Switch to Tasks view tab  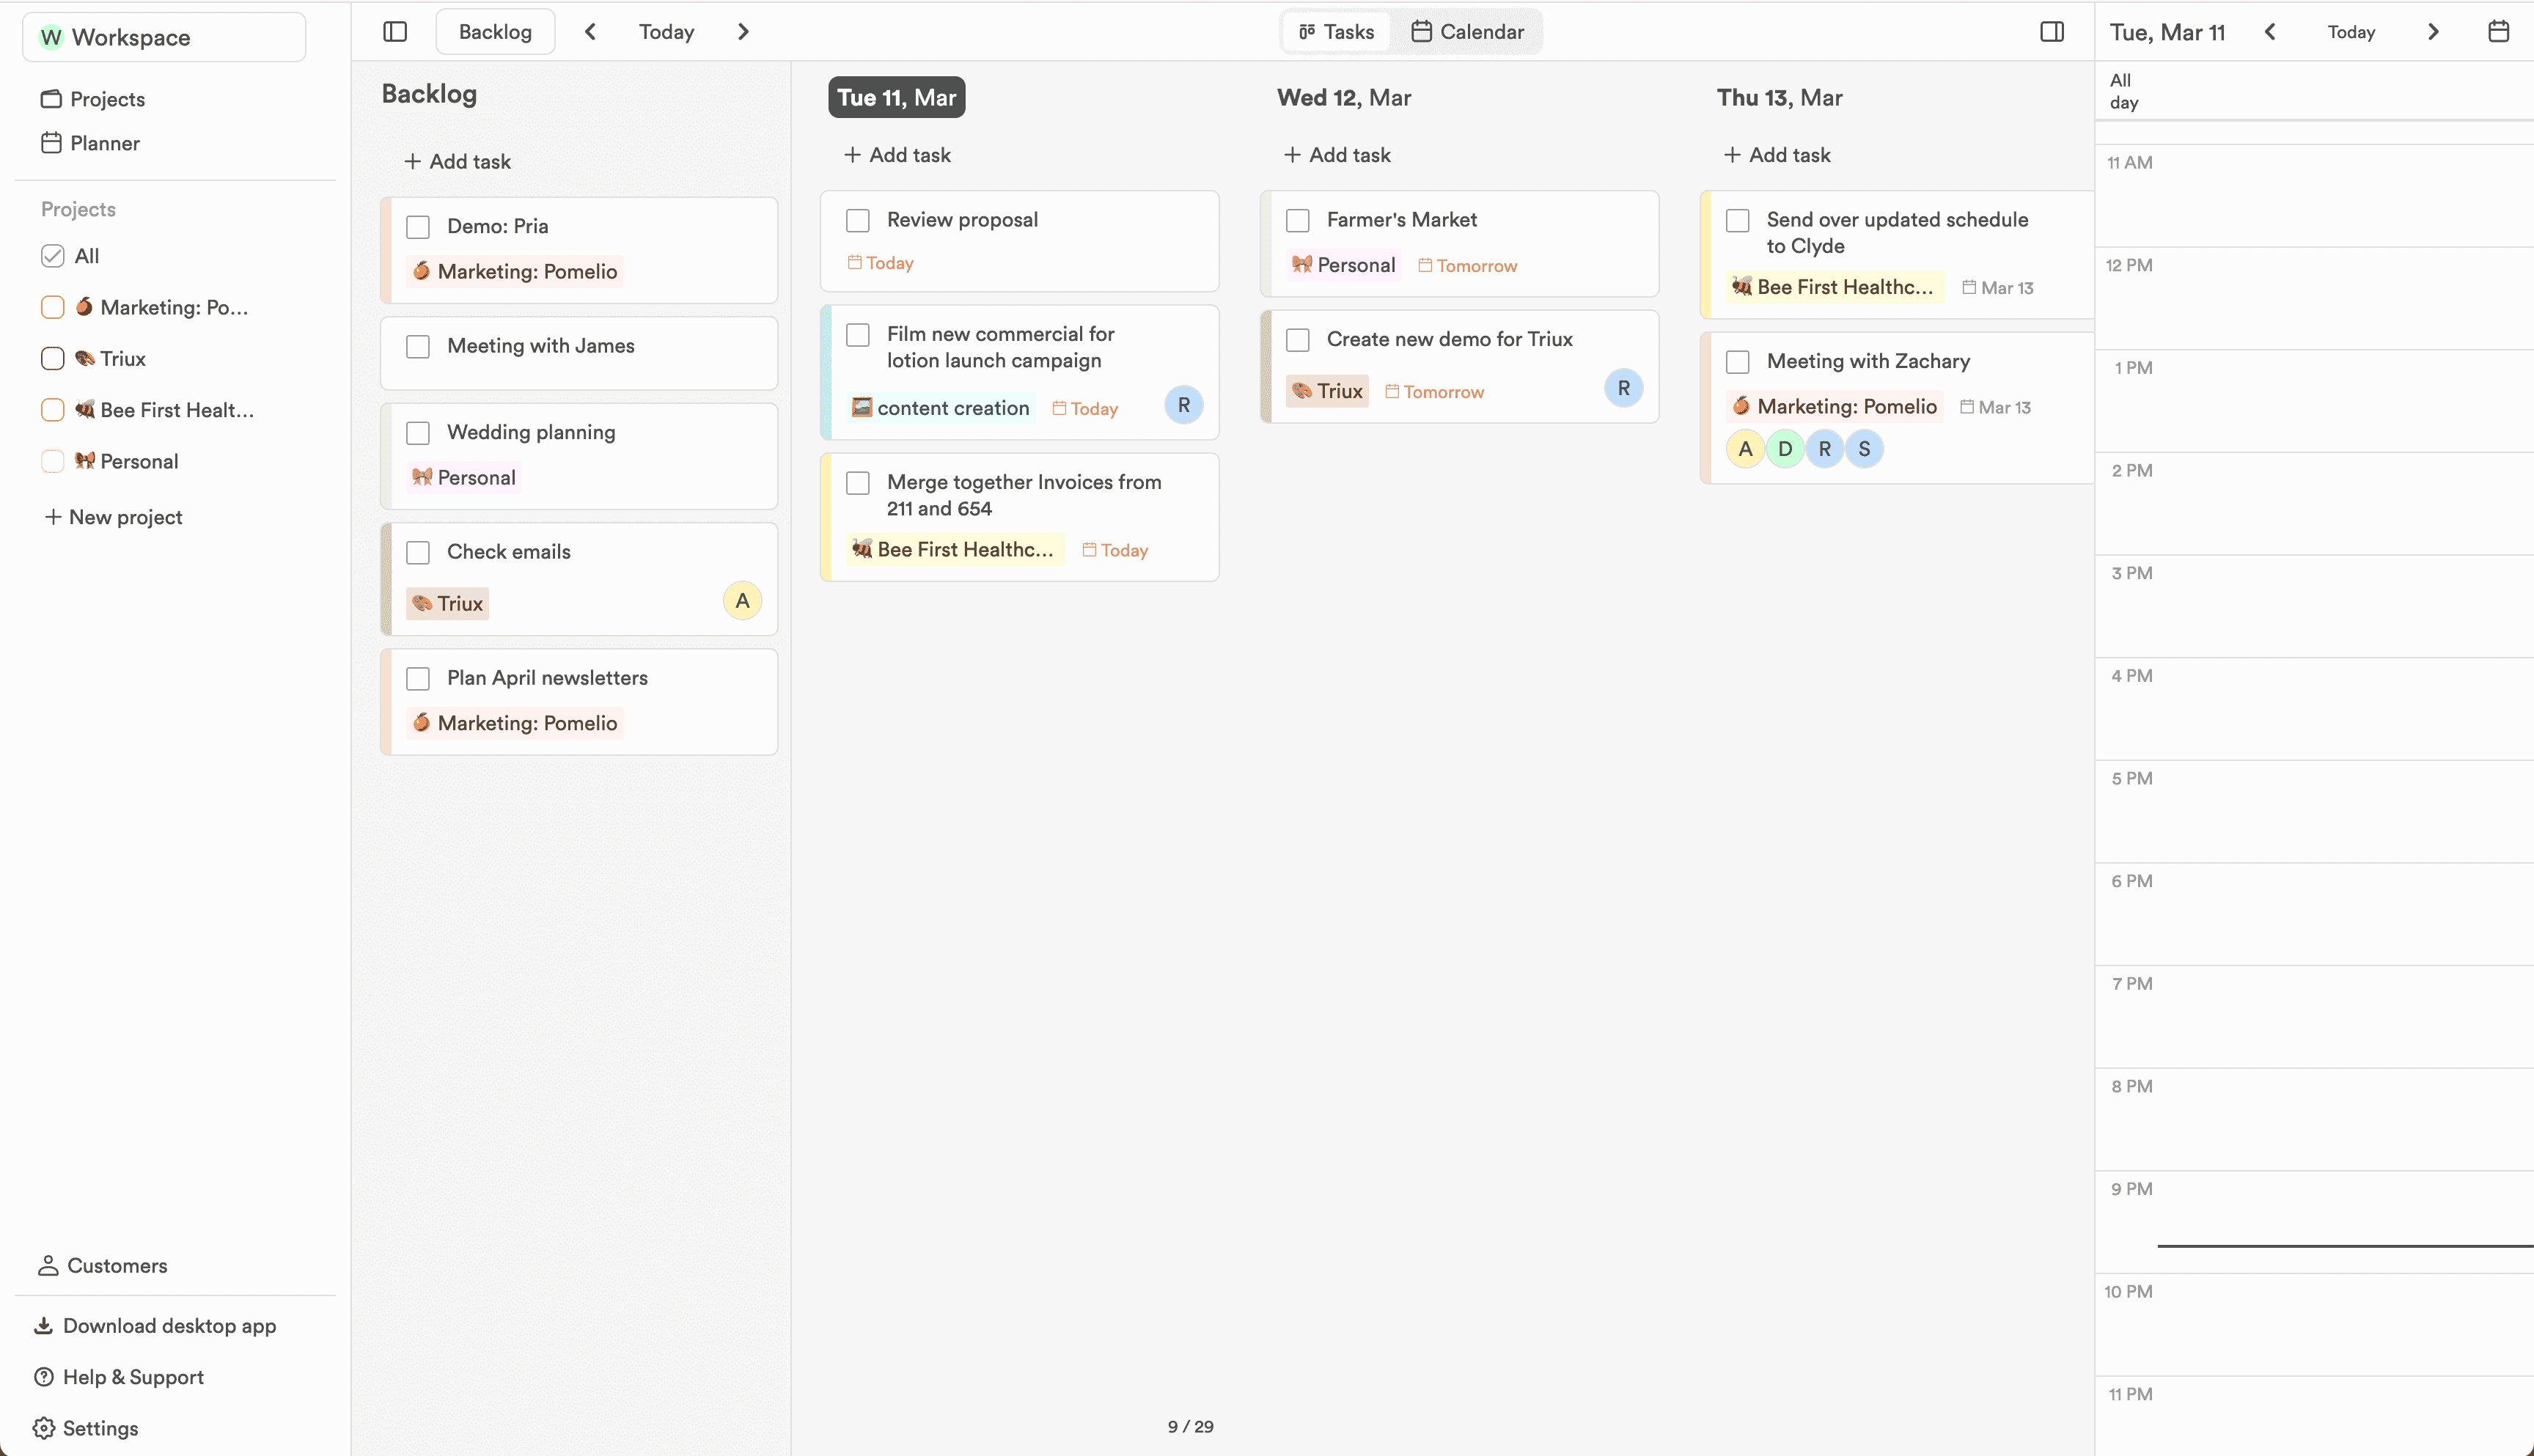1336,32
